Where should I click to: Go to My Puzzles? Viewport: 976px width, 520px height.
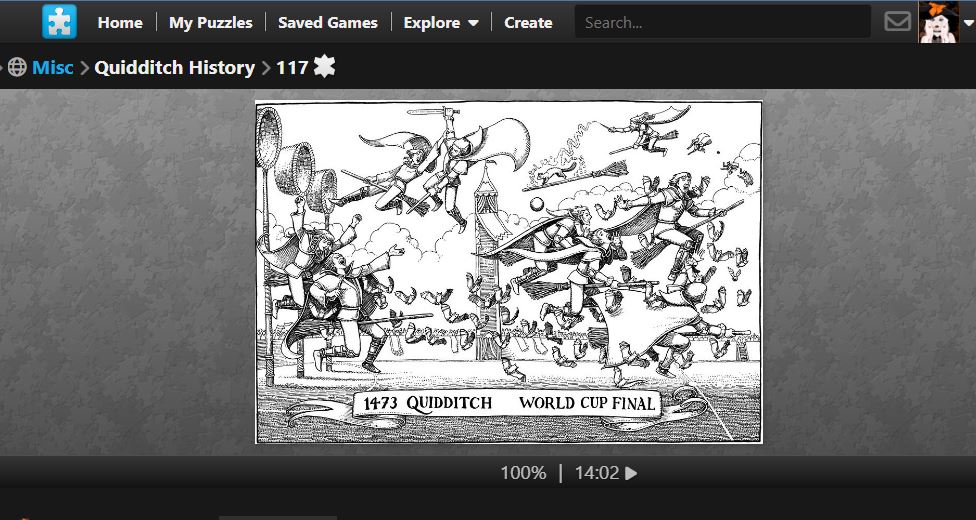pyautogui.click(x=211, y=22)
